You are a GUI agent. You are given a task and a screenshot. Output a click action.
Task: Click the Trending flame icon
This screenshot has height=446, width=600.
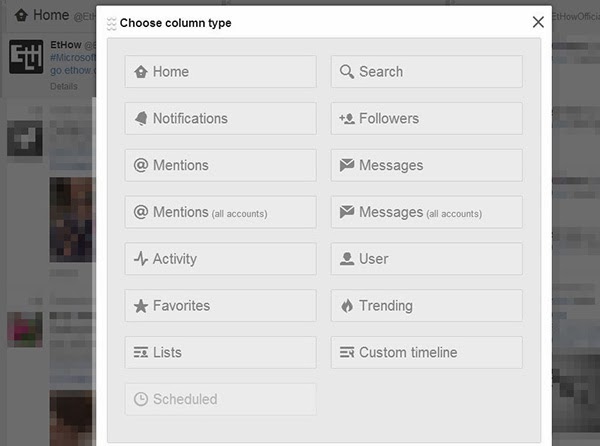pyautogui.click(x=347, y=306)
